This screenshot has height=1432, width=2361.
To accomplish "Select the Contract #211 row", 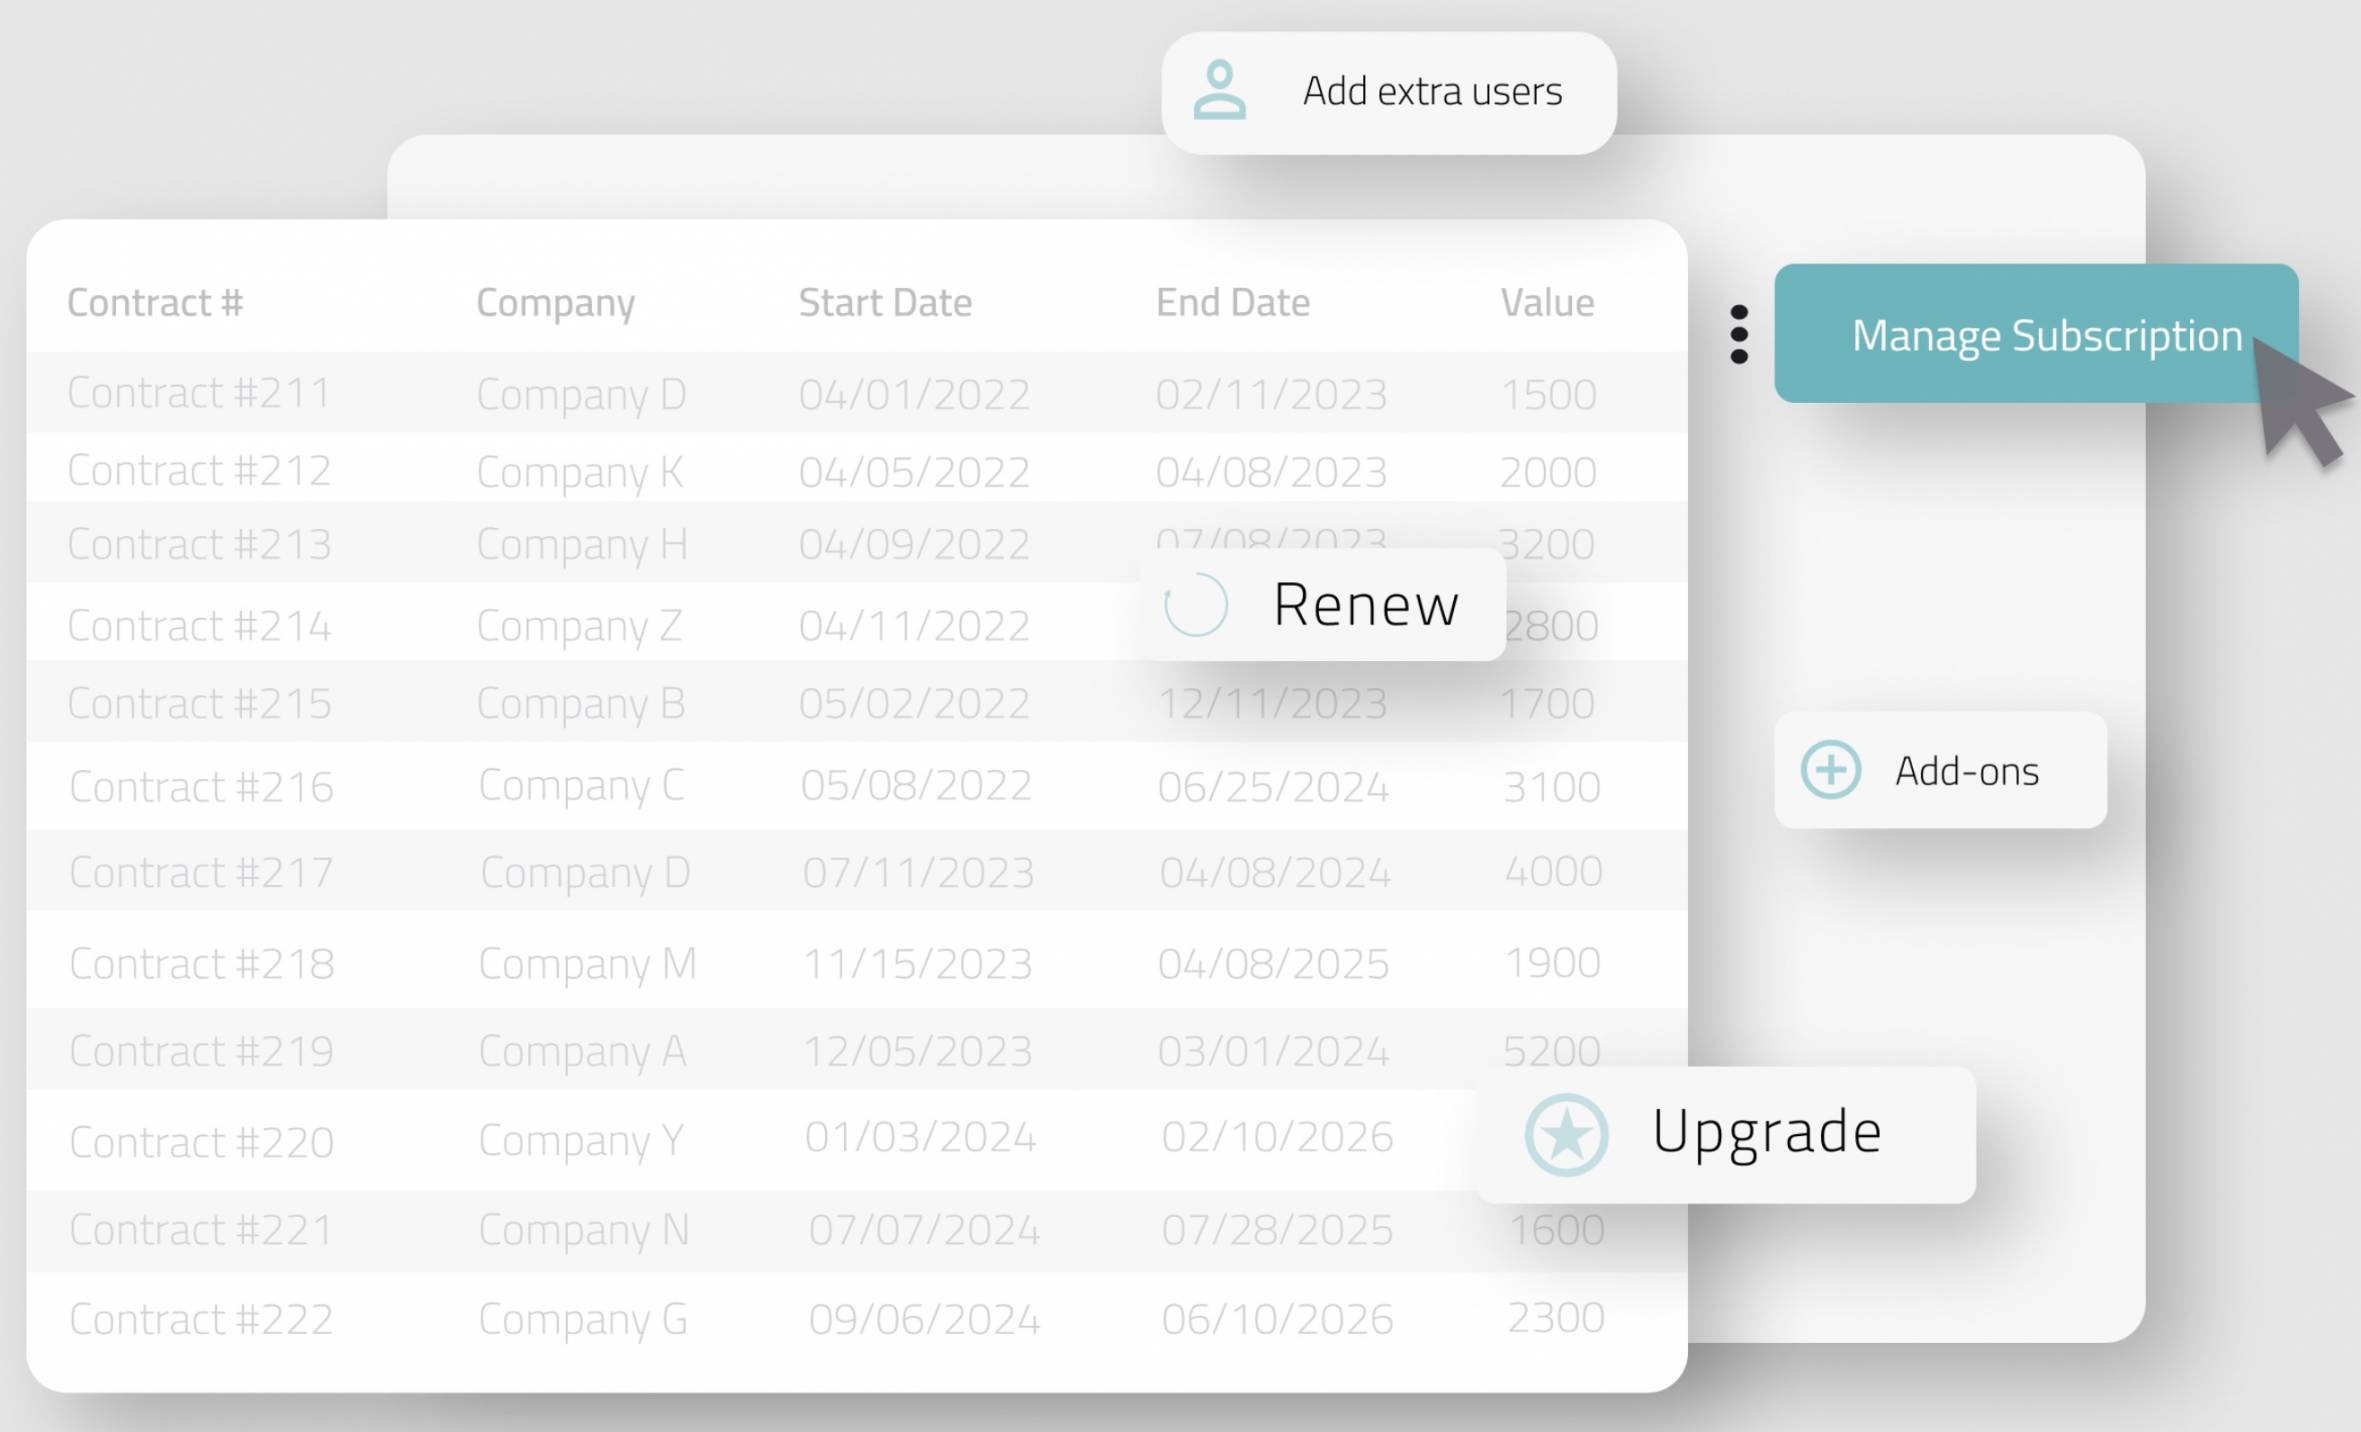I will [198, 393].
